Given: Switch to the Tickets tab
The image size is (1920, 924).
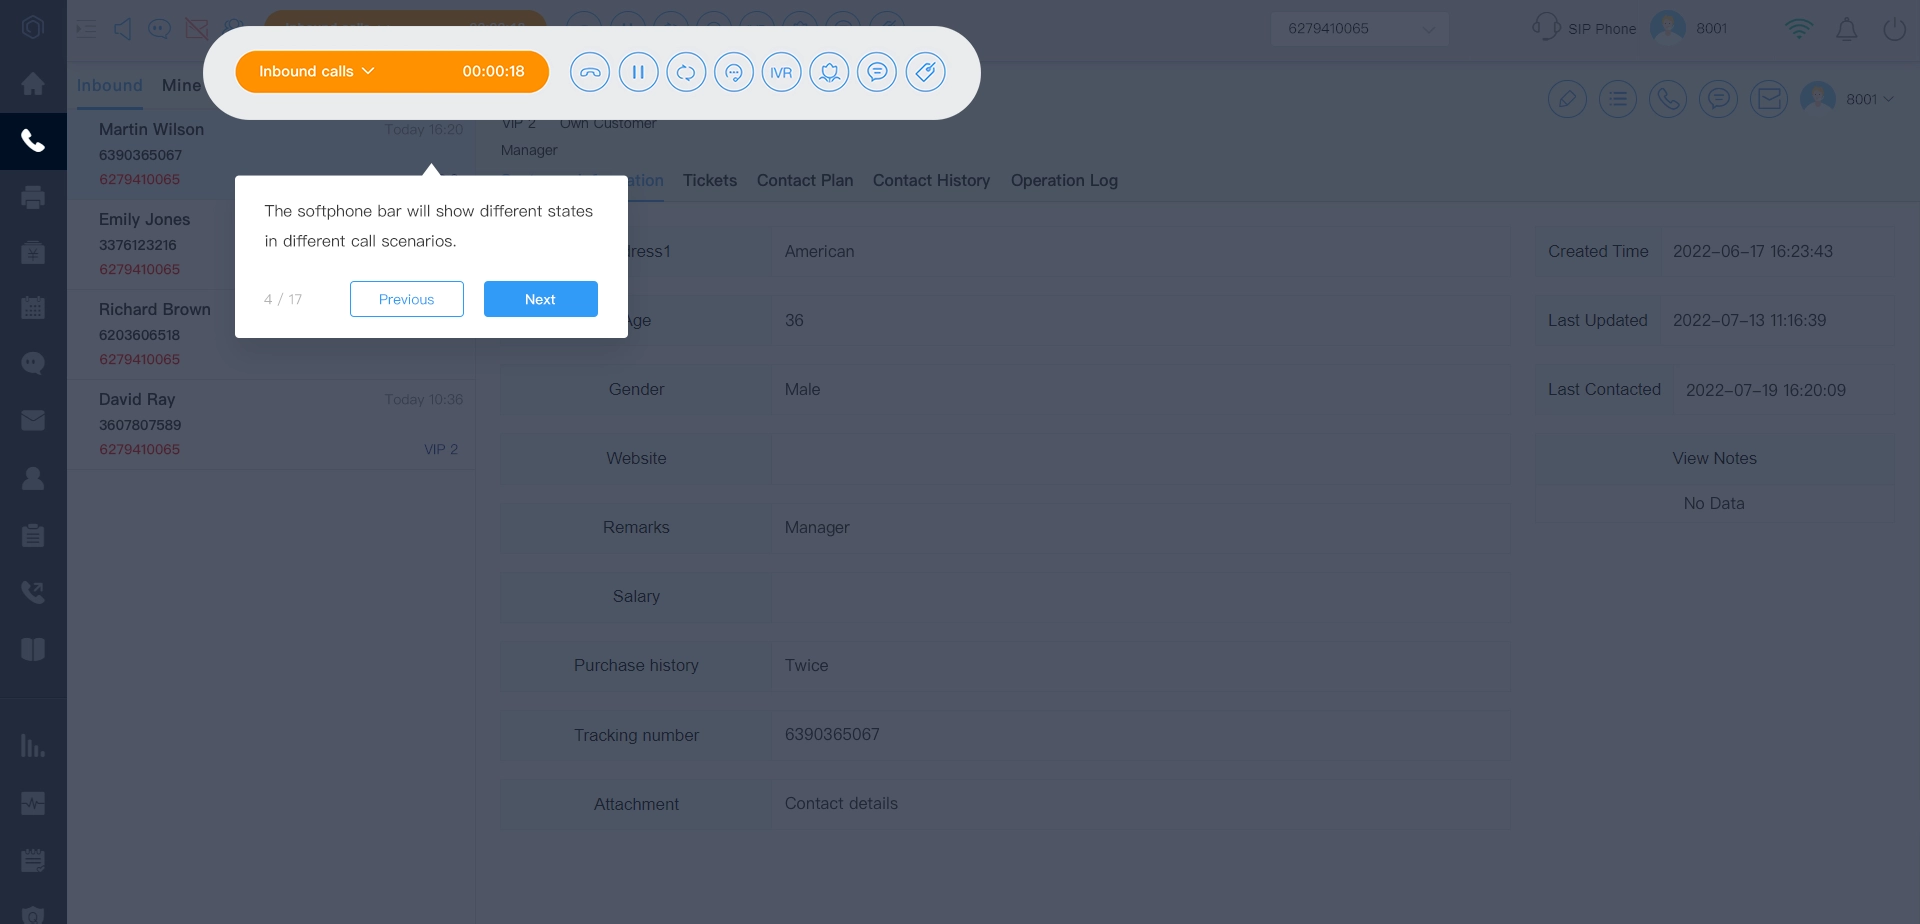Looking at the screenshot, I should tap(709, 181).
